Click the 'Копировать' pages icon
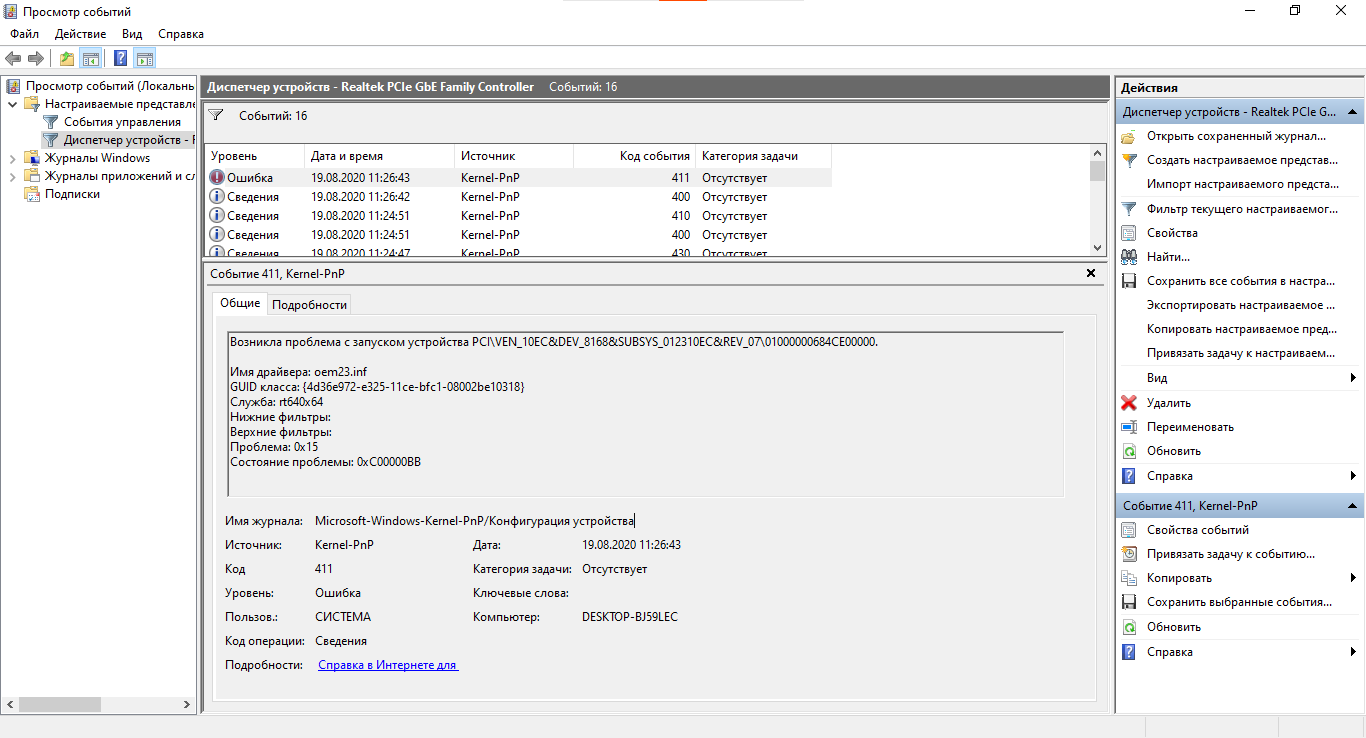Screen dimensions: 1366x738 [x=1129, y=578]
